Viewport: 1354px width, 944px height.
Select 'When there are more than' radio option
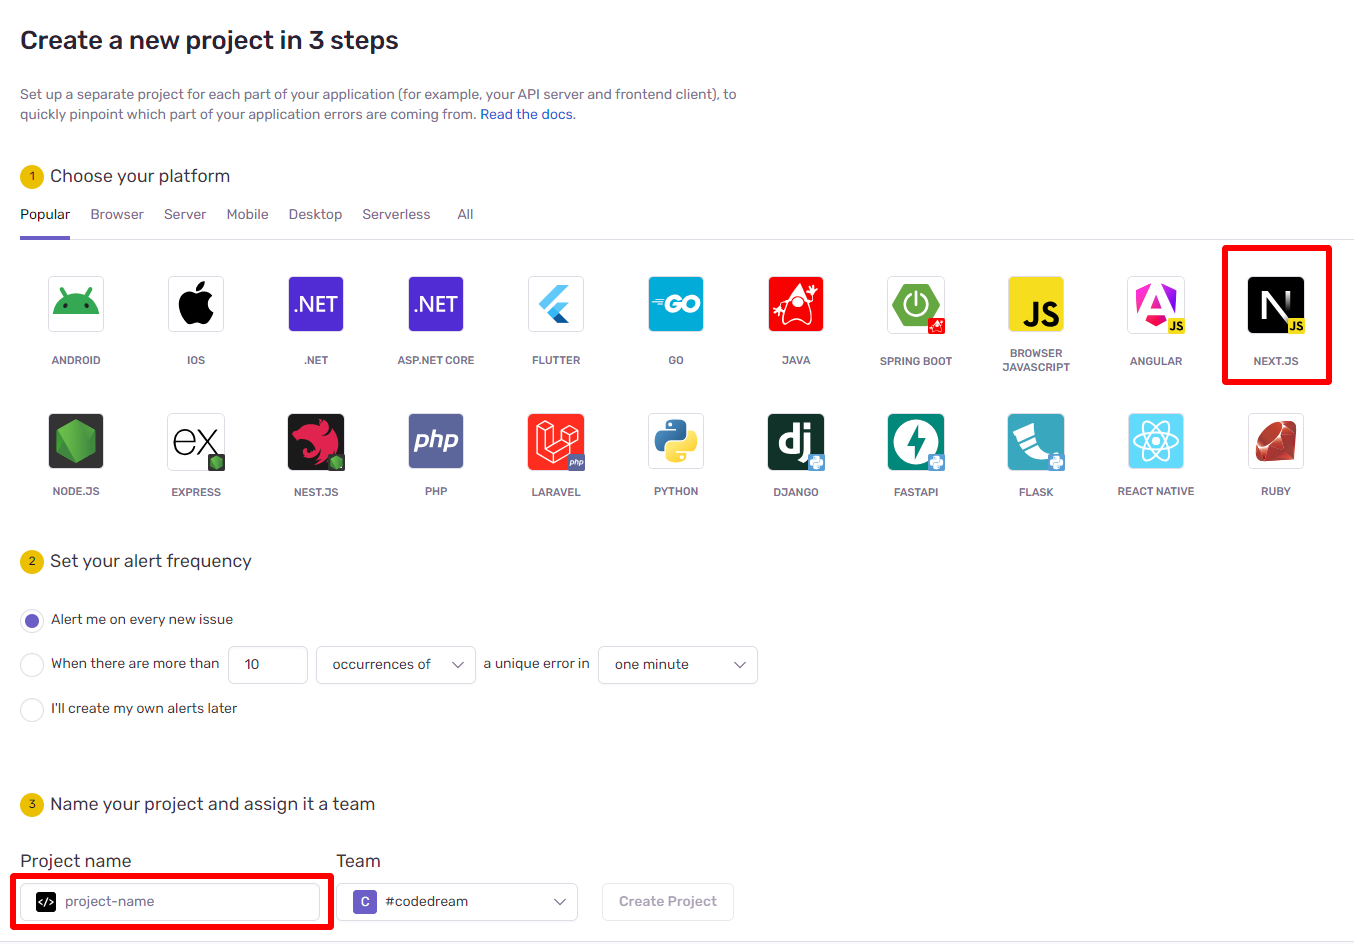32,664
